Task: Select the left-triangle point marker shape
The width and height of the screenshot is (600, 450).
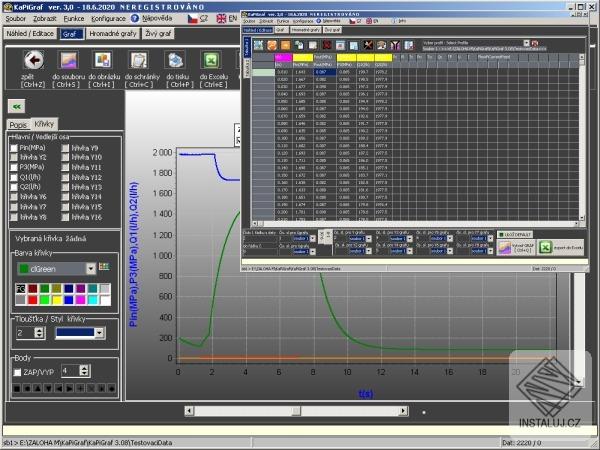Action: tap(59, 388)
